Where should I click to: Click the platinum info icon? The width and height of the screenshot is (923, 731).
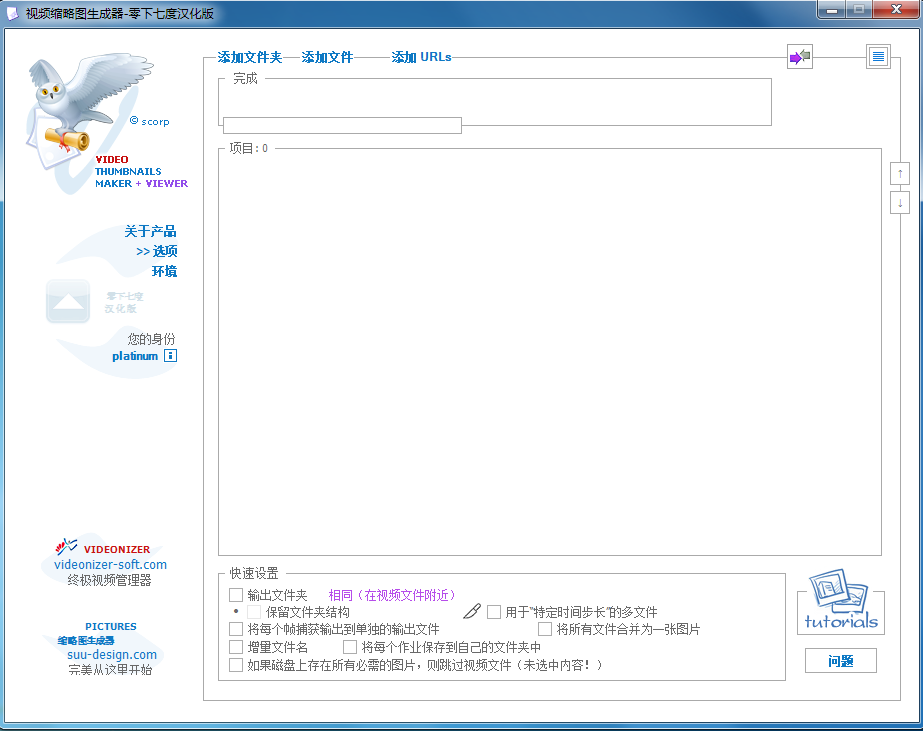coord(170,355)
